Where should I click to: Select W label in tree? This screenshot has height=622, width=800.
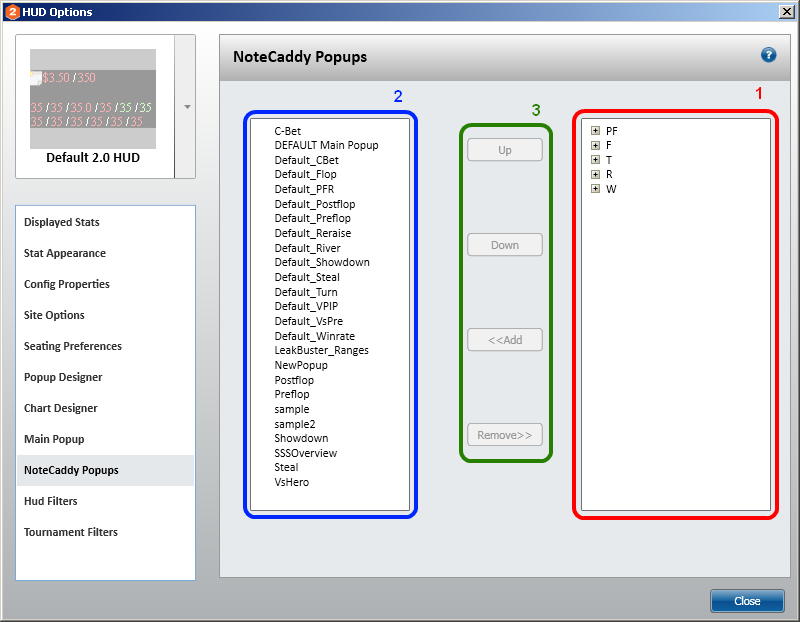click(611, 189)
